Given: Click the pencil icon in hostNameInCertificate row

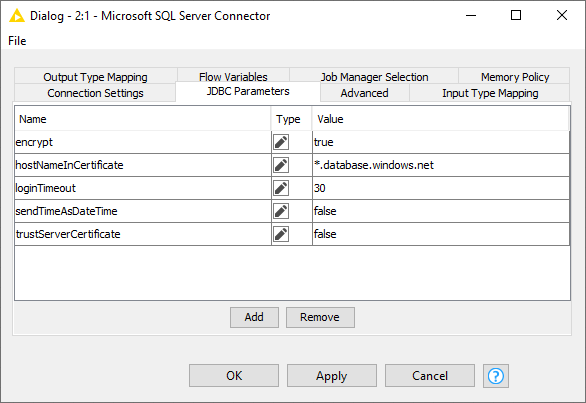Looking at the screenshot, I should [281, 165].
